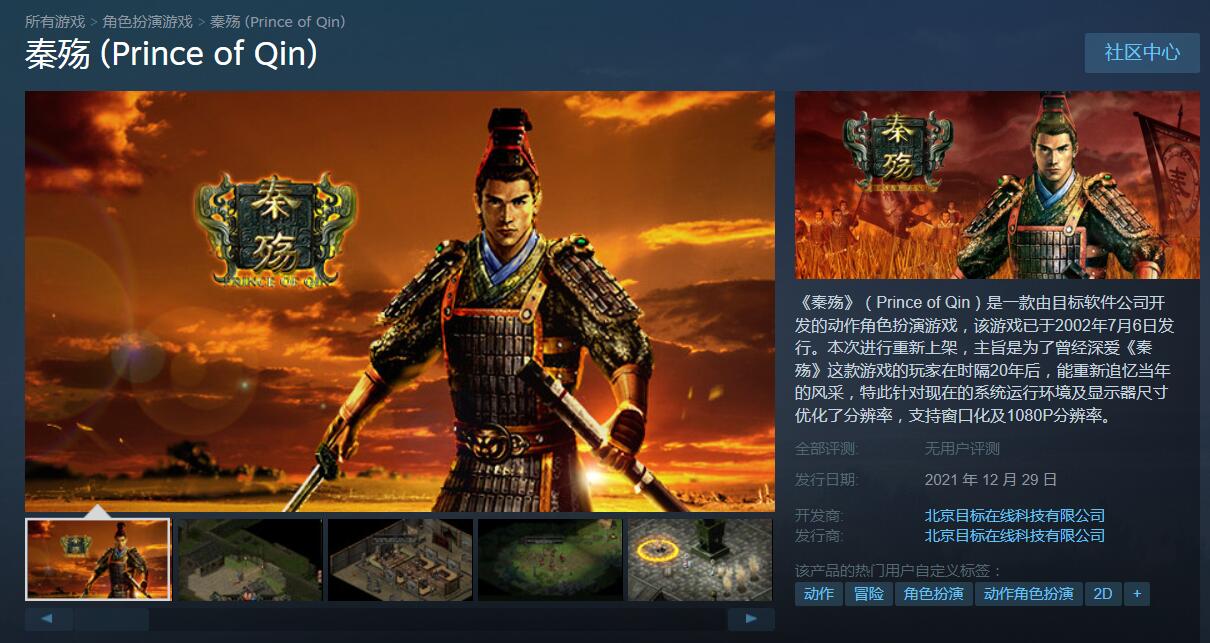Select the 2D tag

pyautogui.click(x=1103, y=594)
